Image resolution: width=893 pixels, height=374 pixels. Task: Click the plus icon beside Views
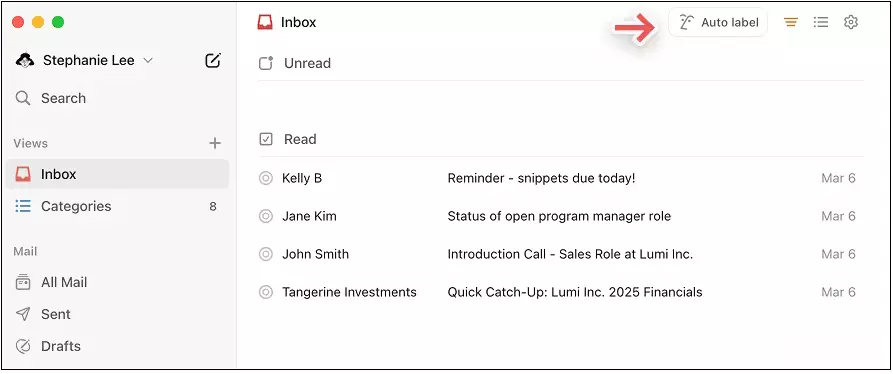click(215, 143)
